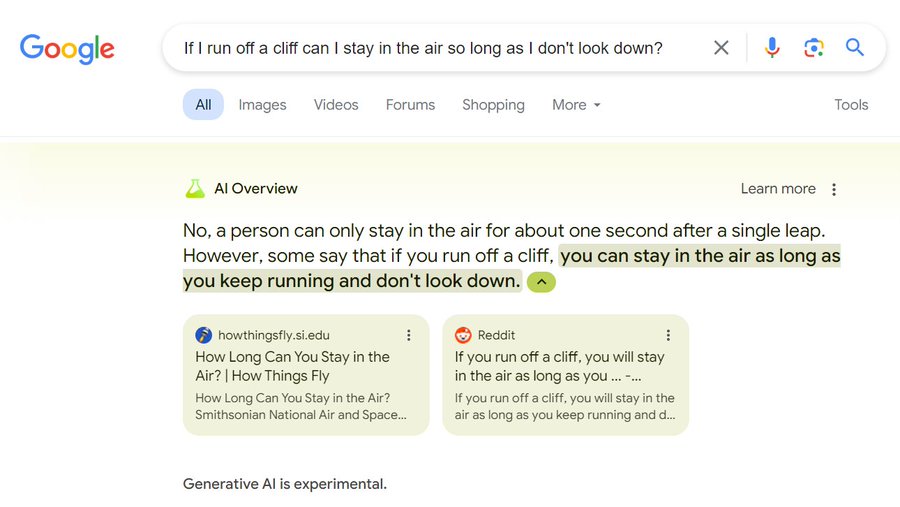The width and height of the screenshot is (900, 507).
Task: Open the Shopping tab
Action: [493, 105]
